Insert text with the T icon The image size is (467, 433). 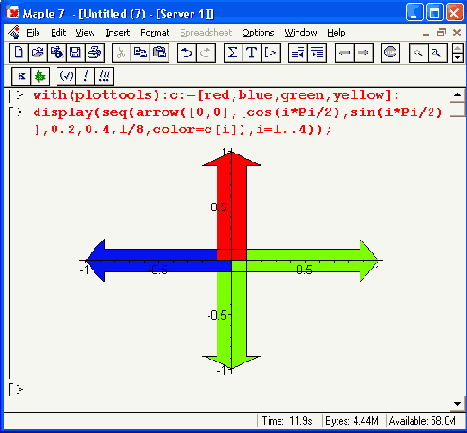coord(252,53)
